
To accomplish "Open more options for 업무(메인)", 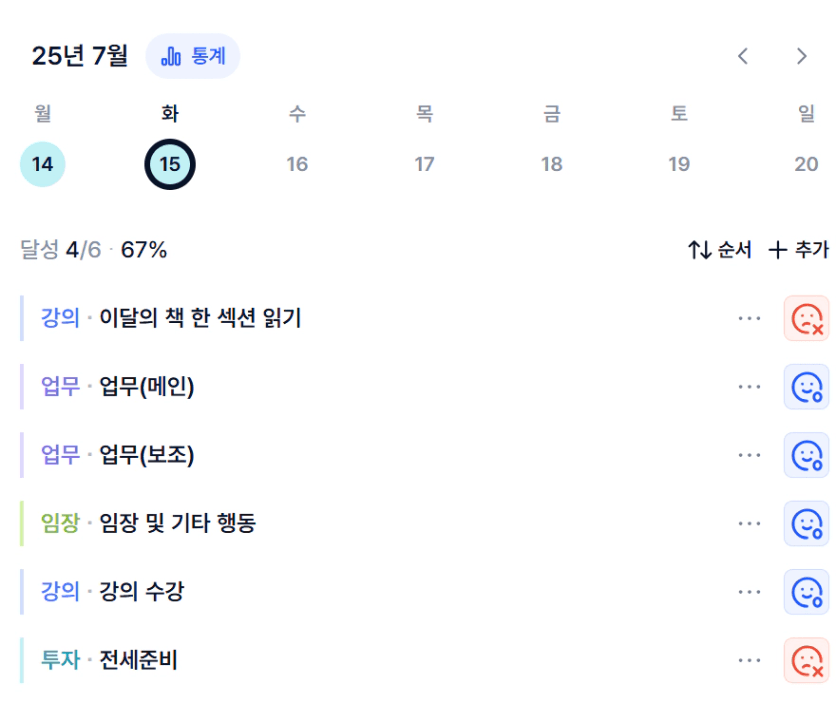I will (749, 387).
